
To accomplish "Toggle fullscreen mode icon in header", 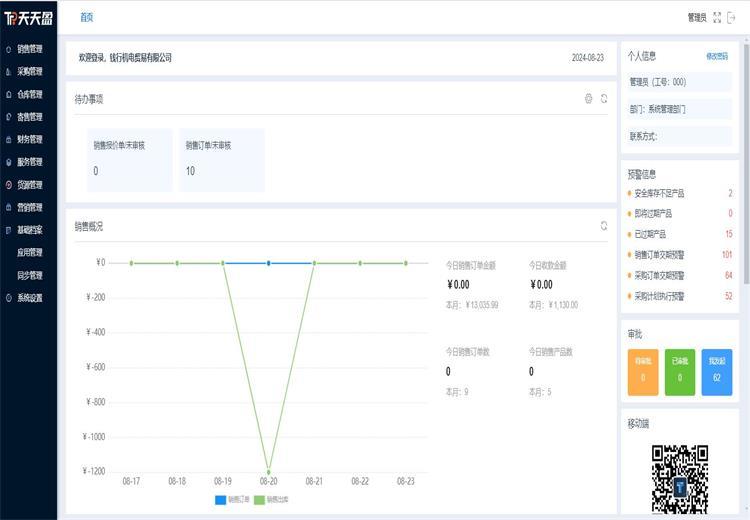I will (x=717, y=18).
